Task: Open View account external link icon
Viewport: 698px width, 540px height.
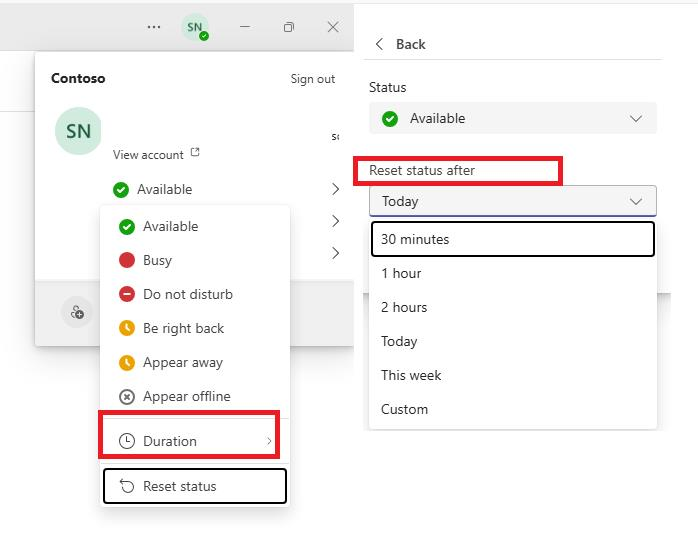Action: click(195, 152)
